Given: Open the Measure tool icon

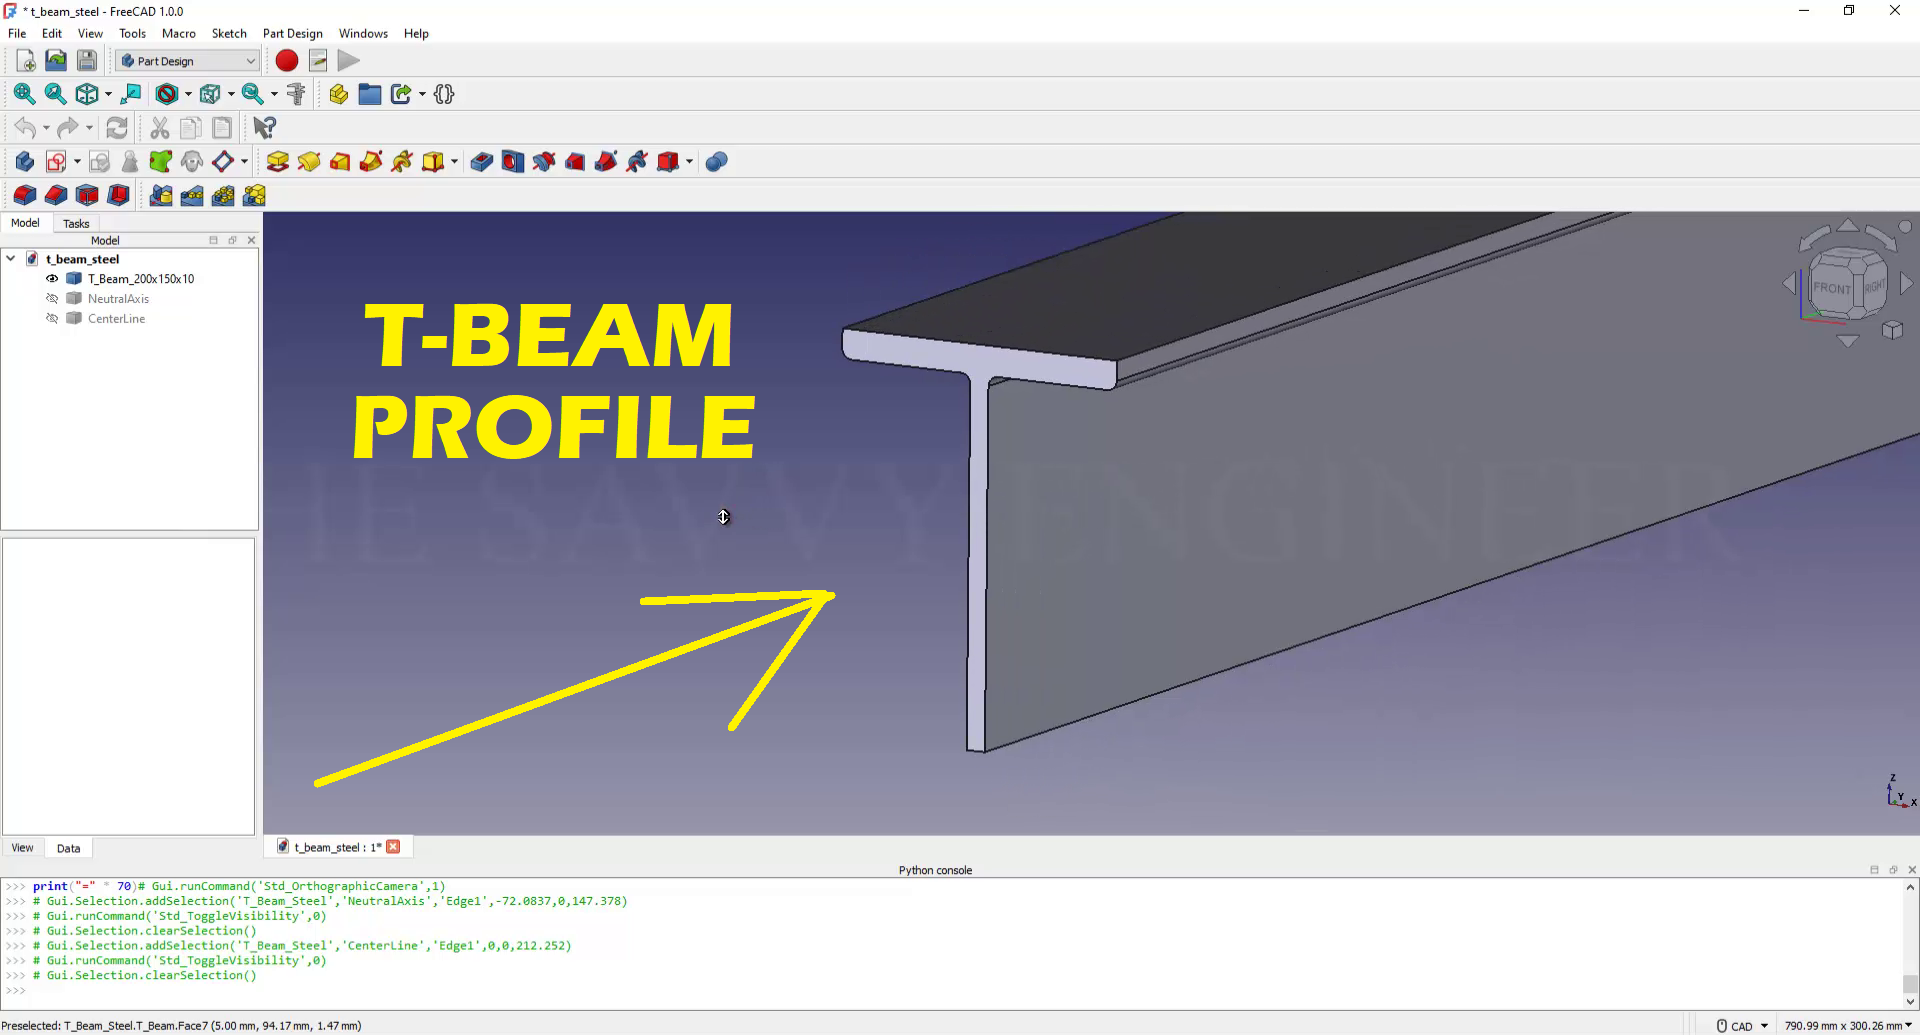Looking at the screenshot, I should point(296,94).
